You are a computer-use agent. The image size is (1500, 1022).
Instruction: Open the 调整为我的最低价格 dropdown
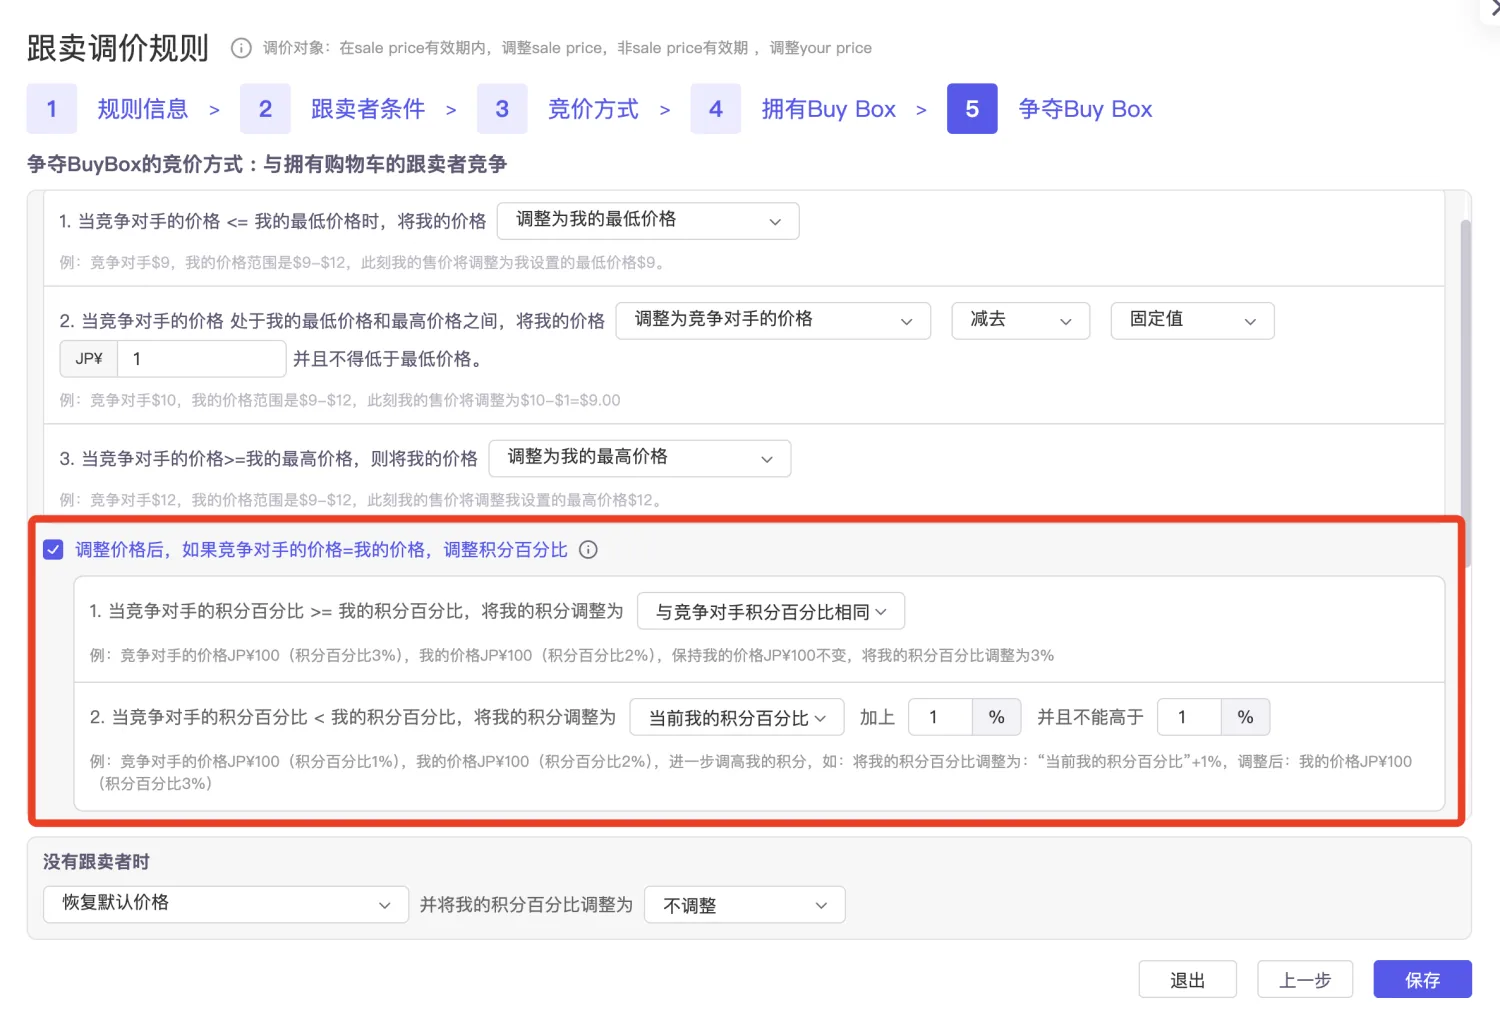click(x=648, y=221)
